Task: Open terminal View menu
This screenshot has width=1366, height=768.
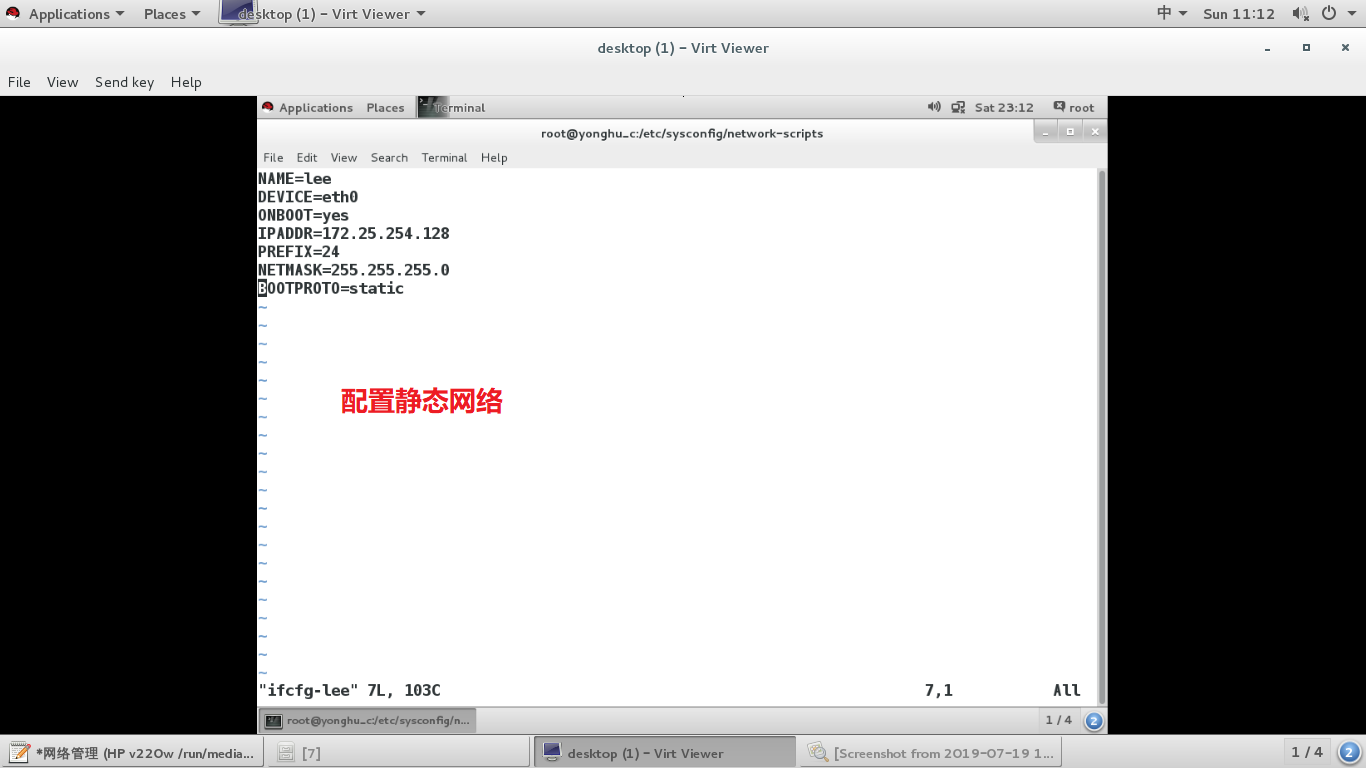Action: pyautogui.click(x=344, y=157)
